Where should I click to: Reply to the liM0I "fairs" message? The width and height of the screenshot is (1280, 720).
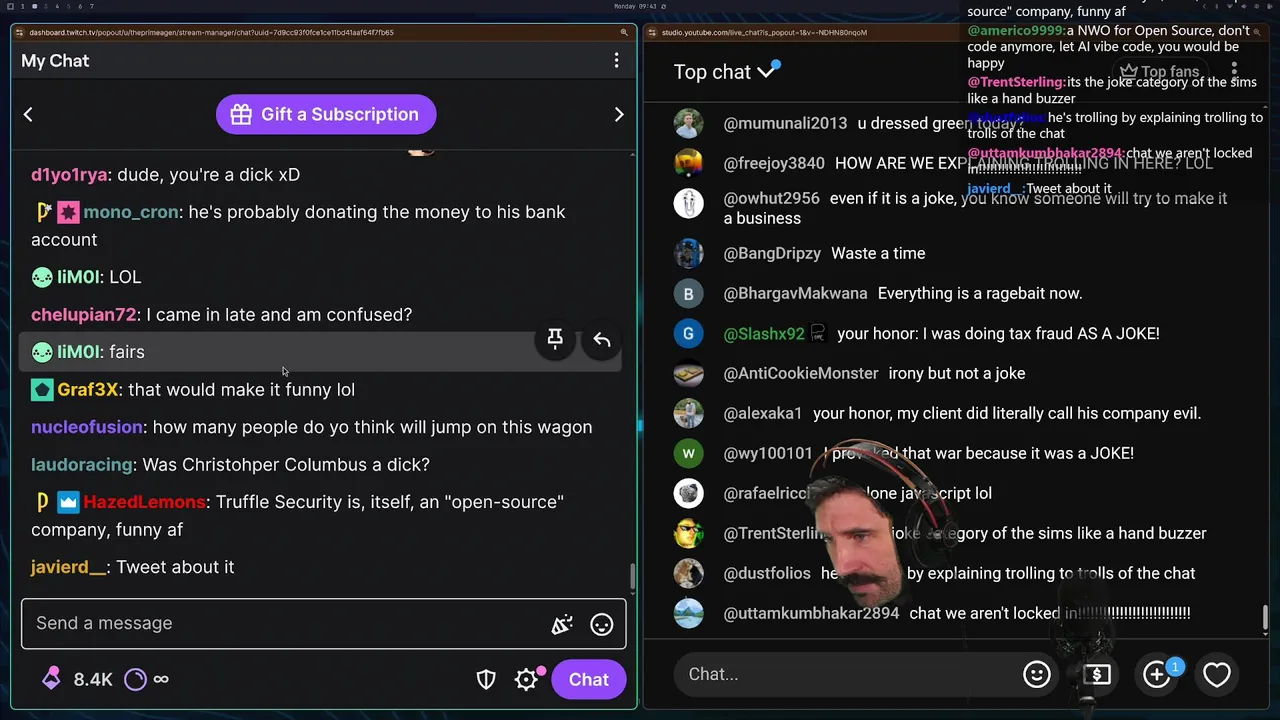tap(602, 340)
